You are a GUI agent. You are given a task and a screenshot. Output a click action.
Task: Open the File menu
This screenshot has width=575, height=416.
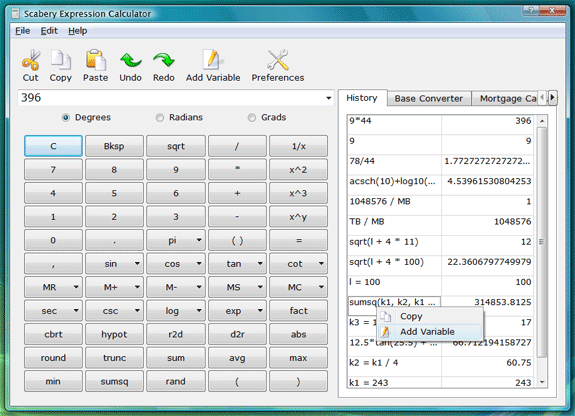[x=22, y=31]
